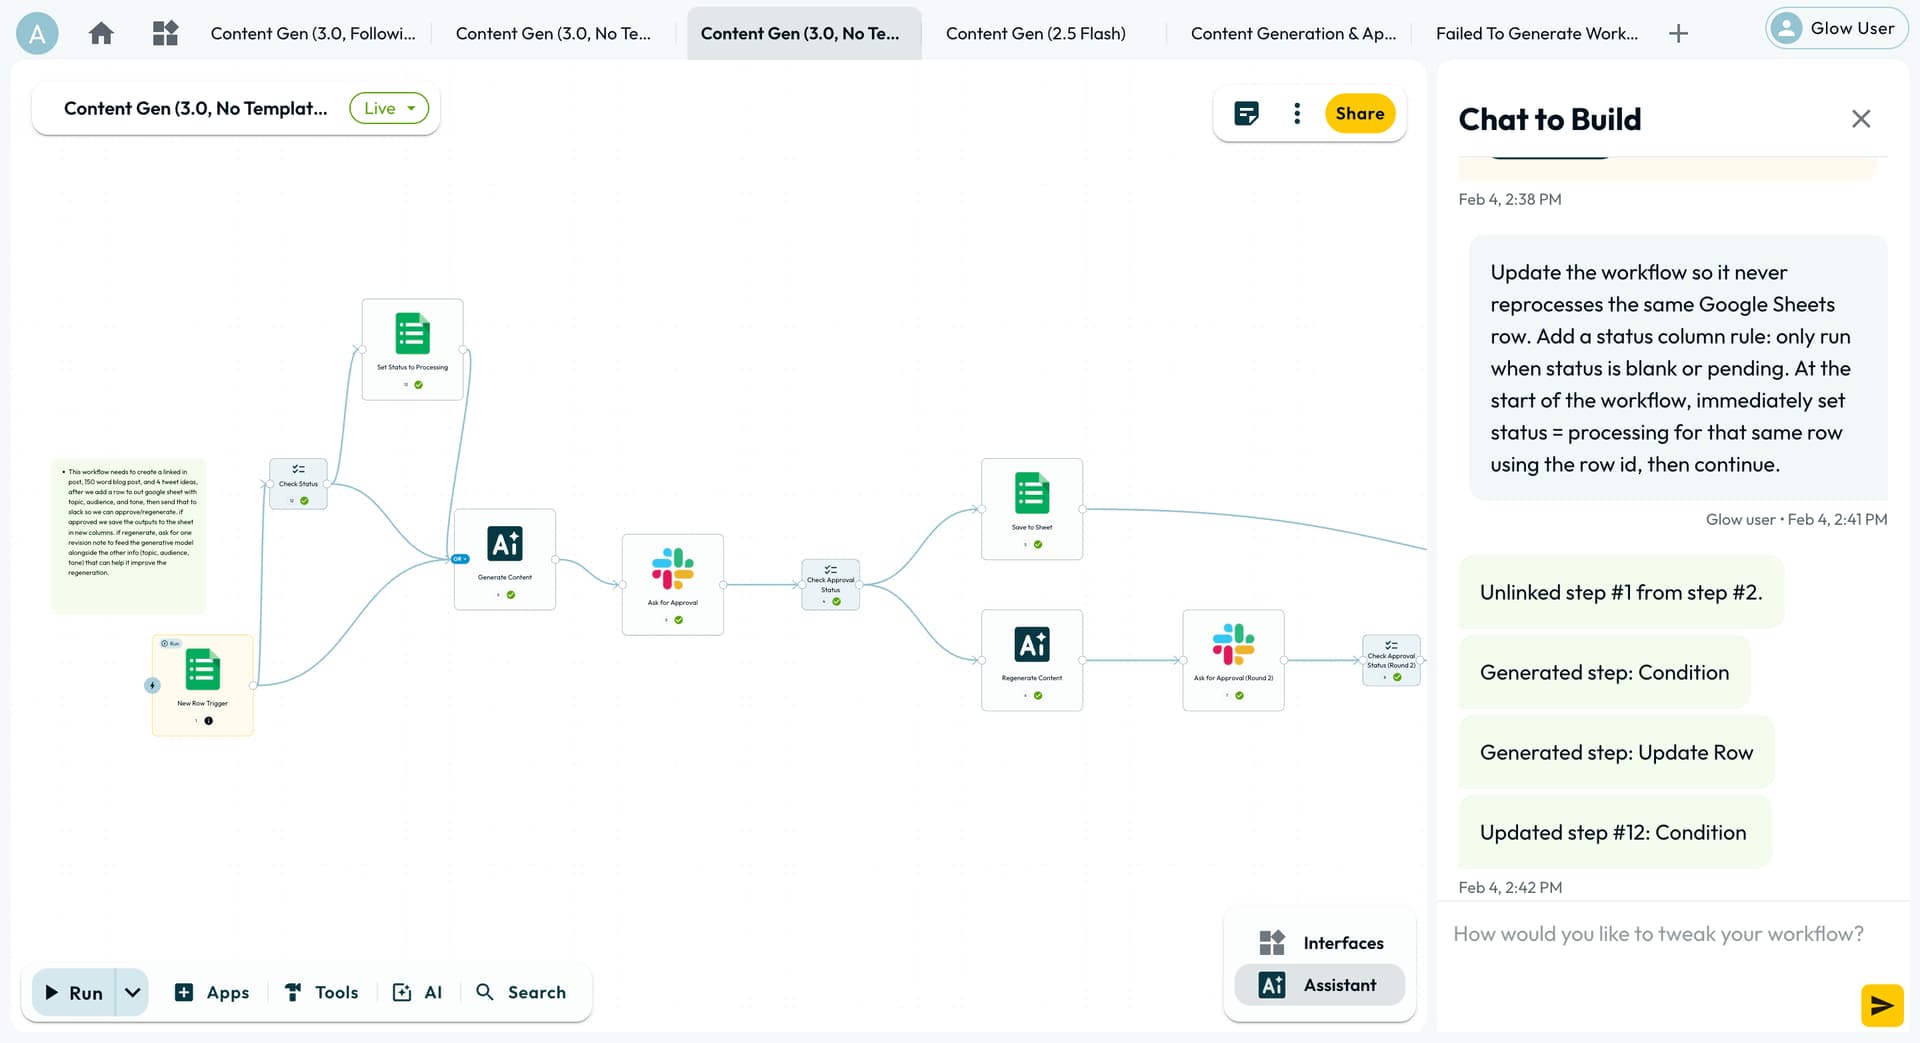The height and width of the screenshot is (1043, 1920).
Task: Open the three-dot workflow options menu
Action: (1297, 113)
